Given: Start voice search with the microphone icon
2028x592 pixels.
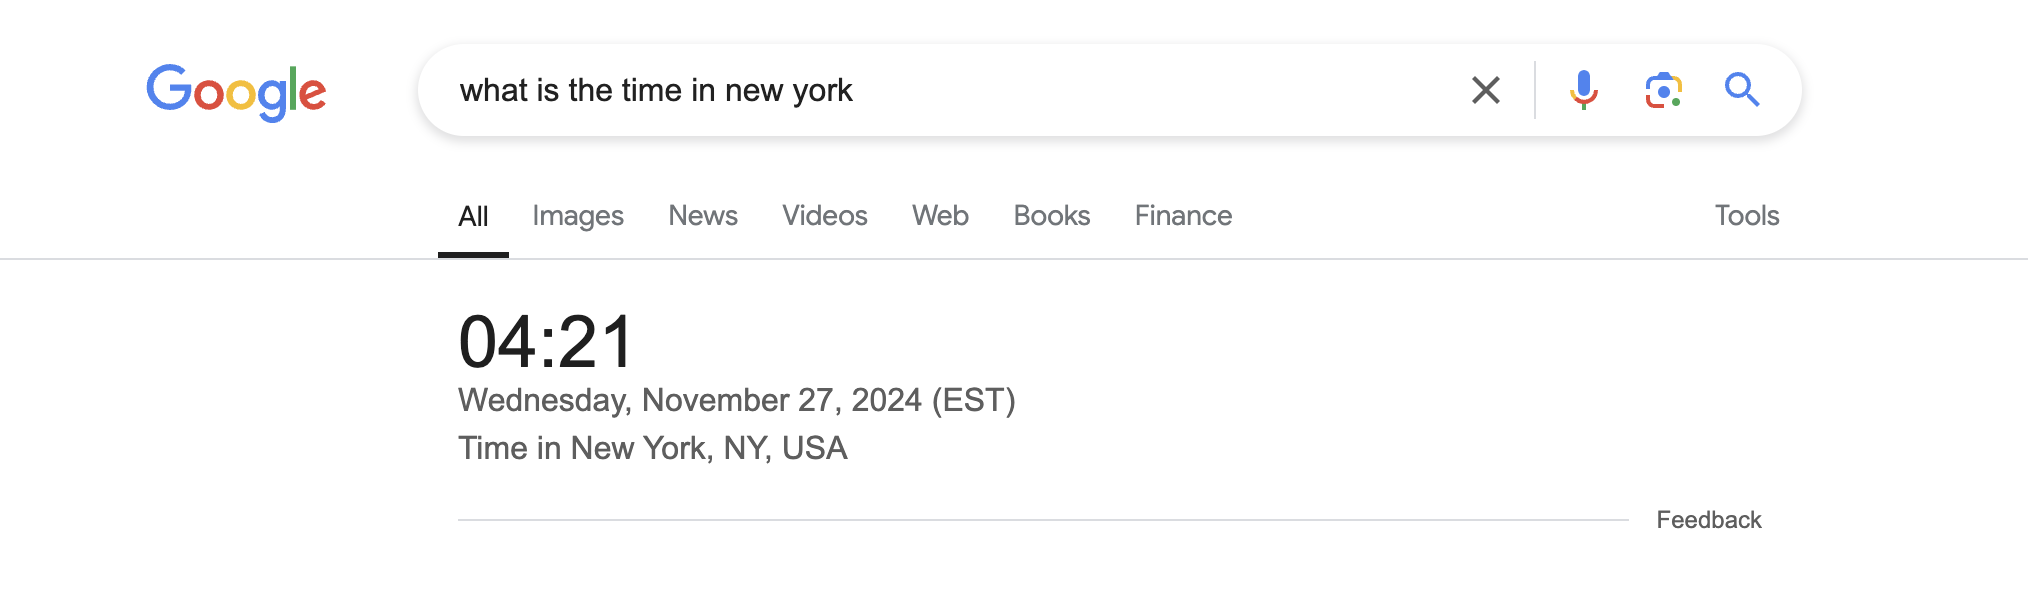Looking at the screenshot, I should click(1584, 90).
